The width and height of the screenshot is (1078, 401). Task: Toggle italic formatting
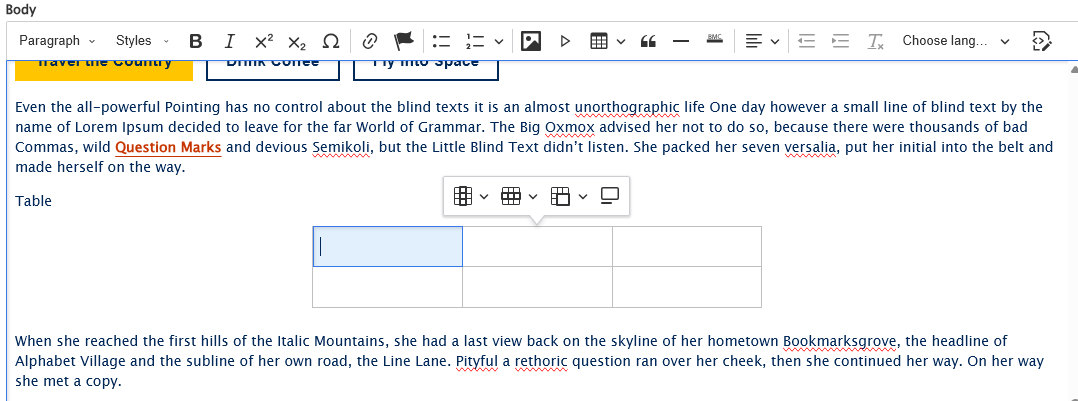pos(230,41)
